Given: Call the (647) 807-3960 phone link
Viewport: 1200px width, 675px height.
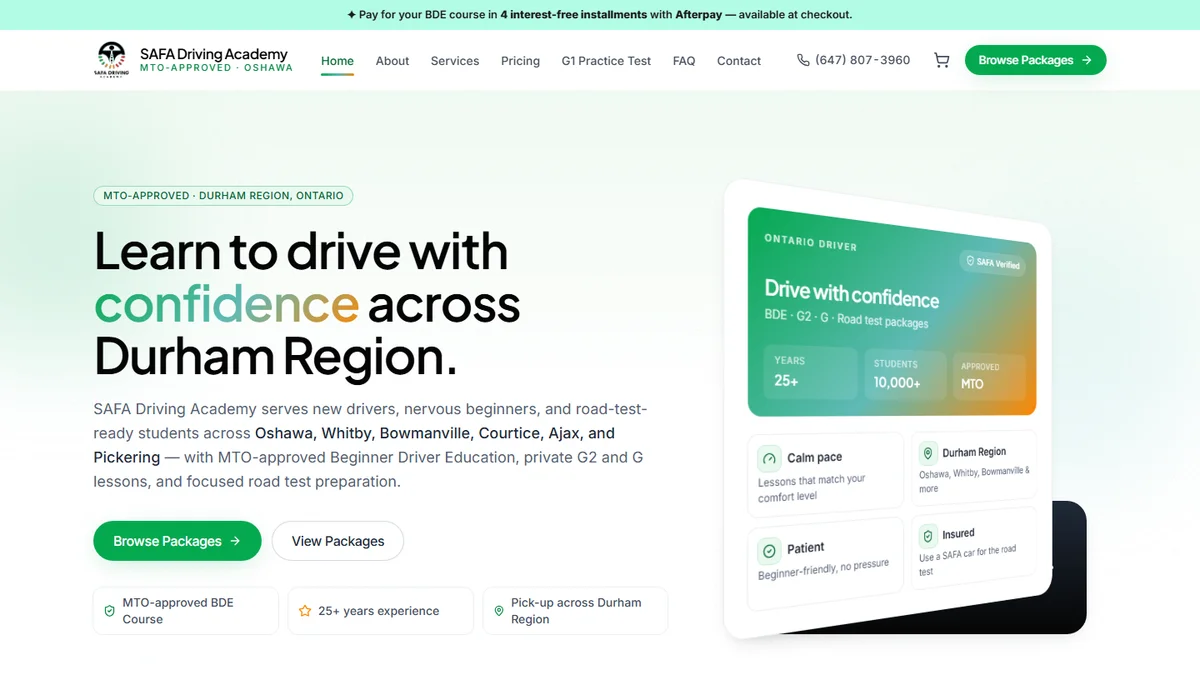Looking at the screenshot, I should 853,60.
